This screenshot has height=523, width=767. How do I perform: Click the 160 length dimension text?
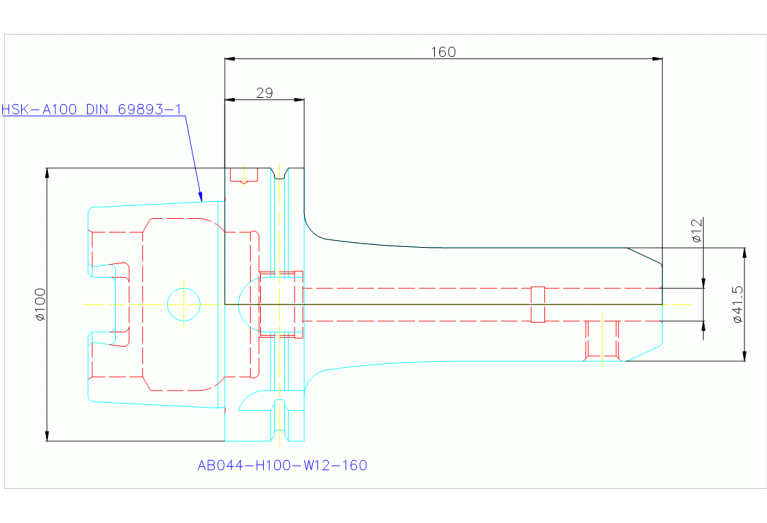coord(443,52)
